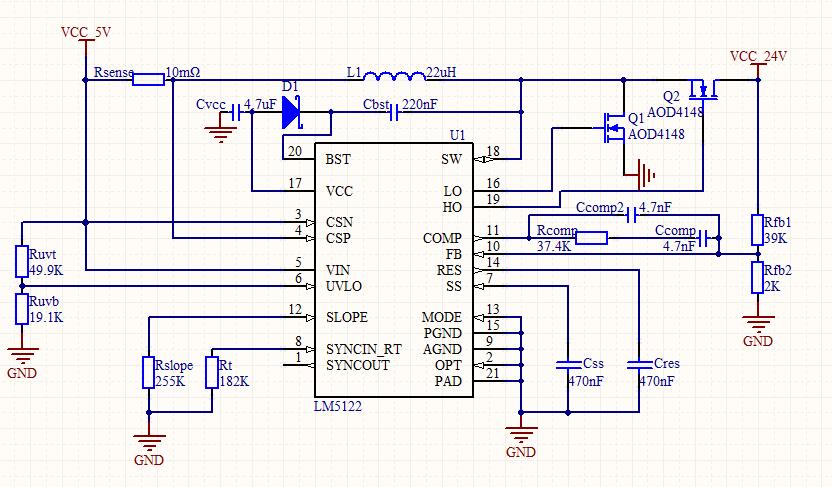Image resolution: width=832 pixels, height=487 pixels.
Task: Select the Rslope resistor symbol
Action: [149, 372]
